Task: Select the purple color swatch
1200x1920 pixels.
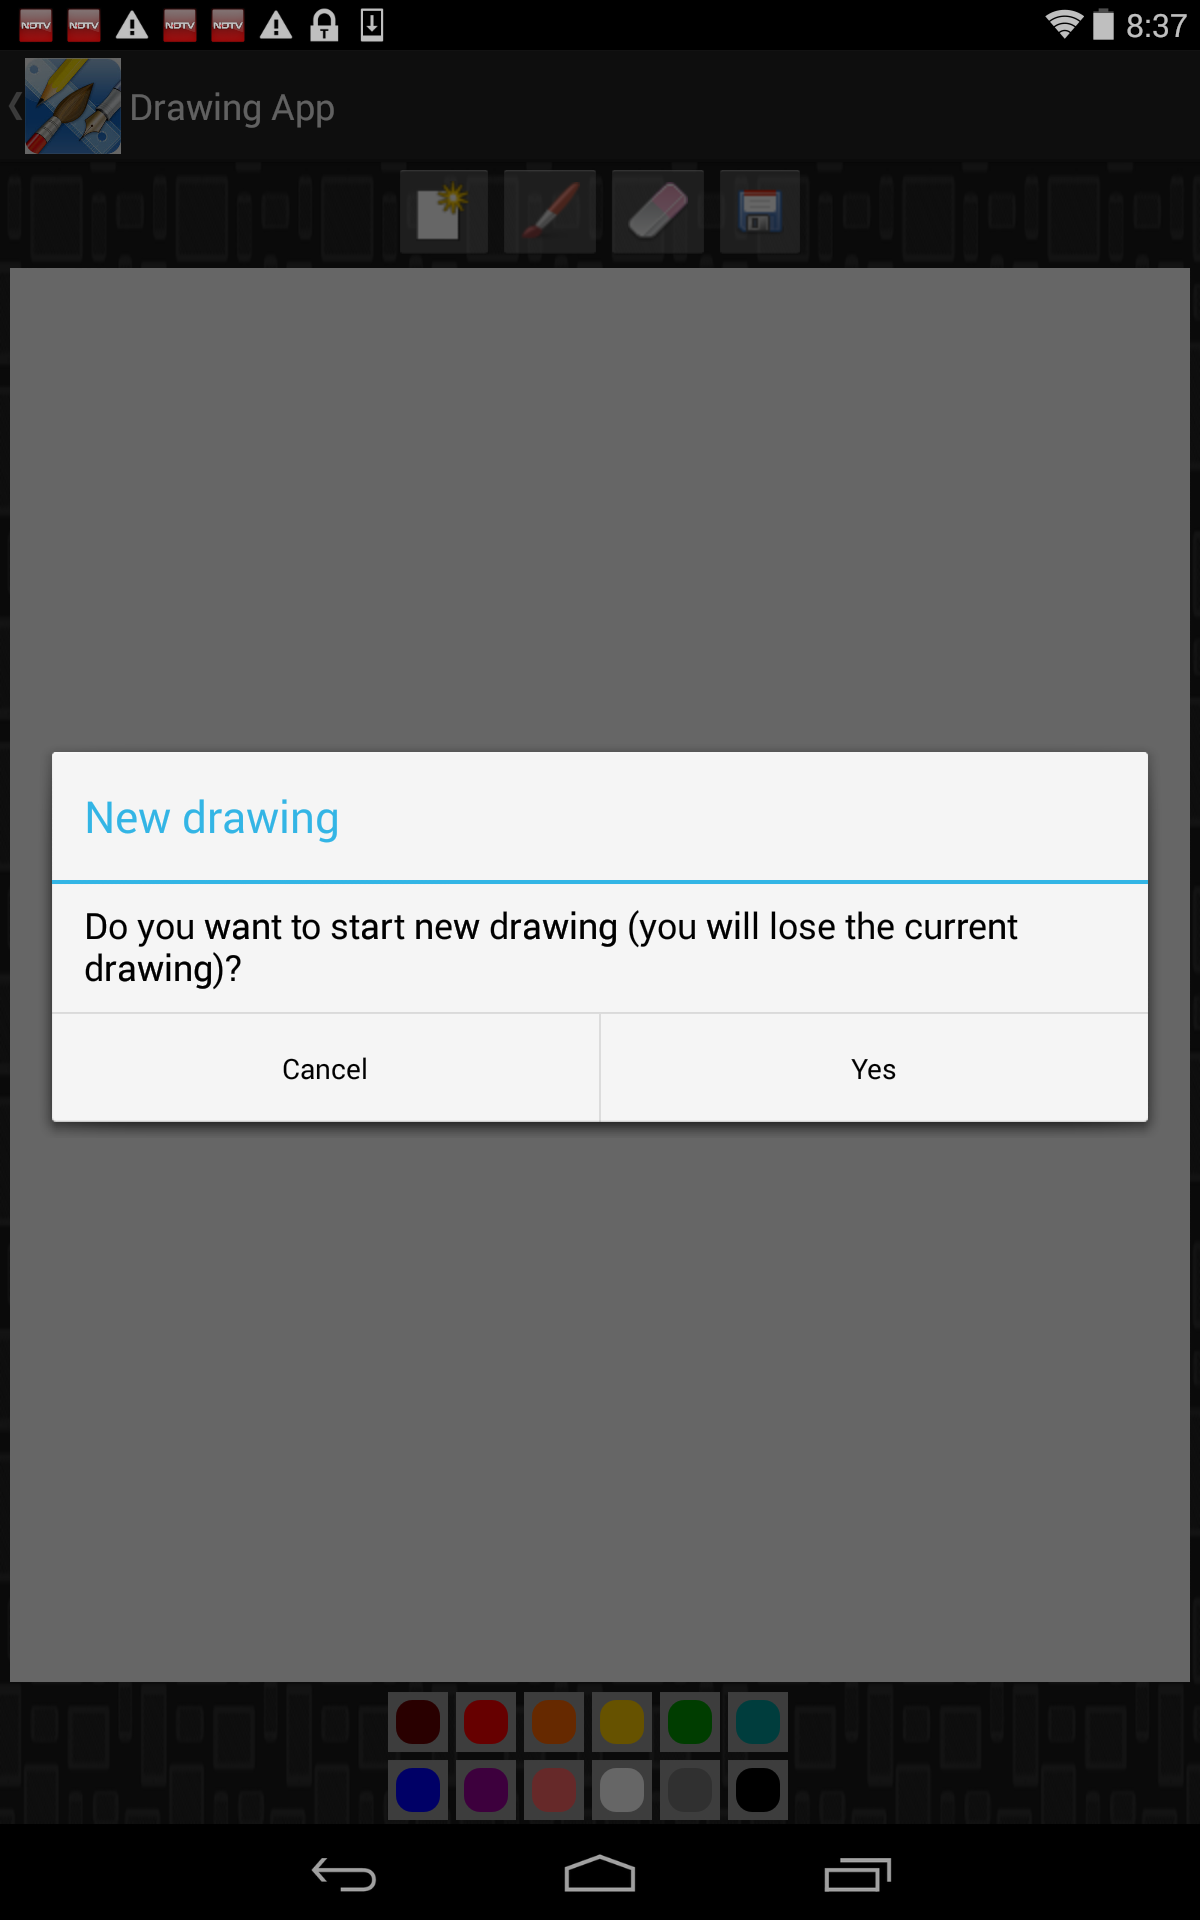Action: point(486,1790)
